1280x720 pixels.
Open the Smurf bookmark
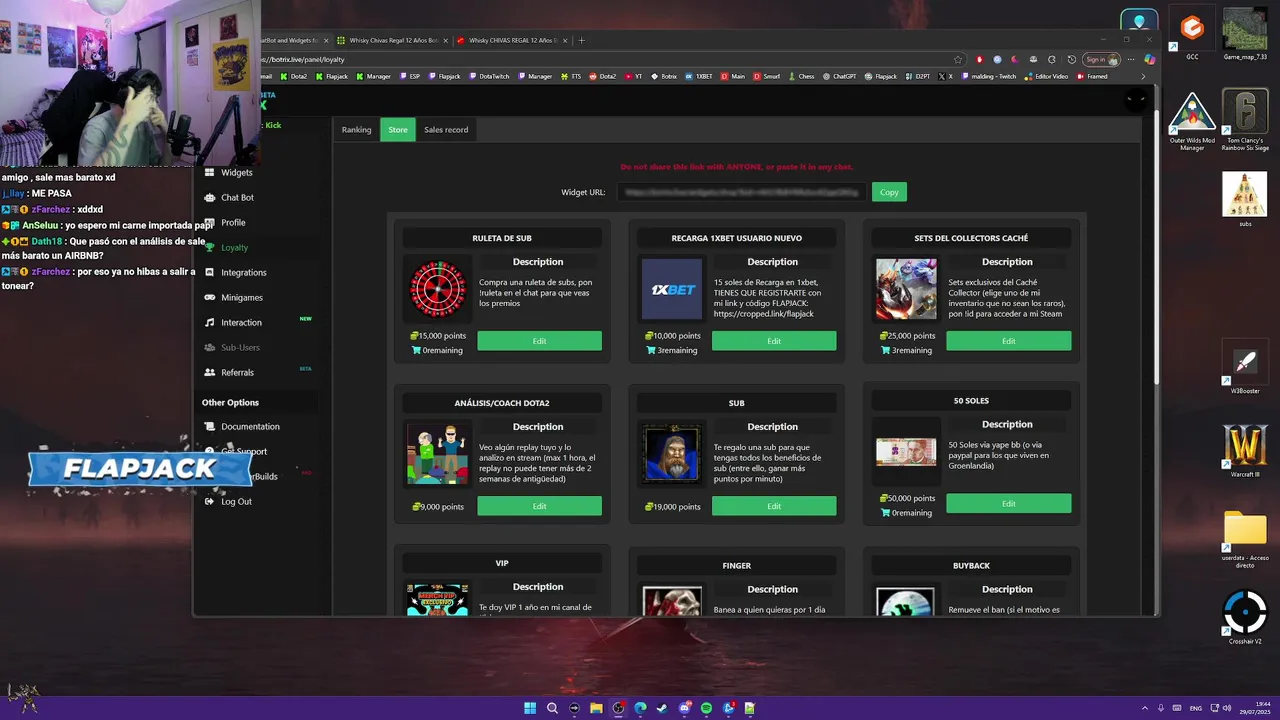766,76
